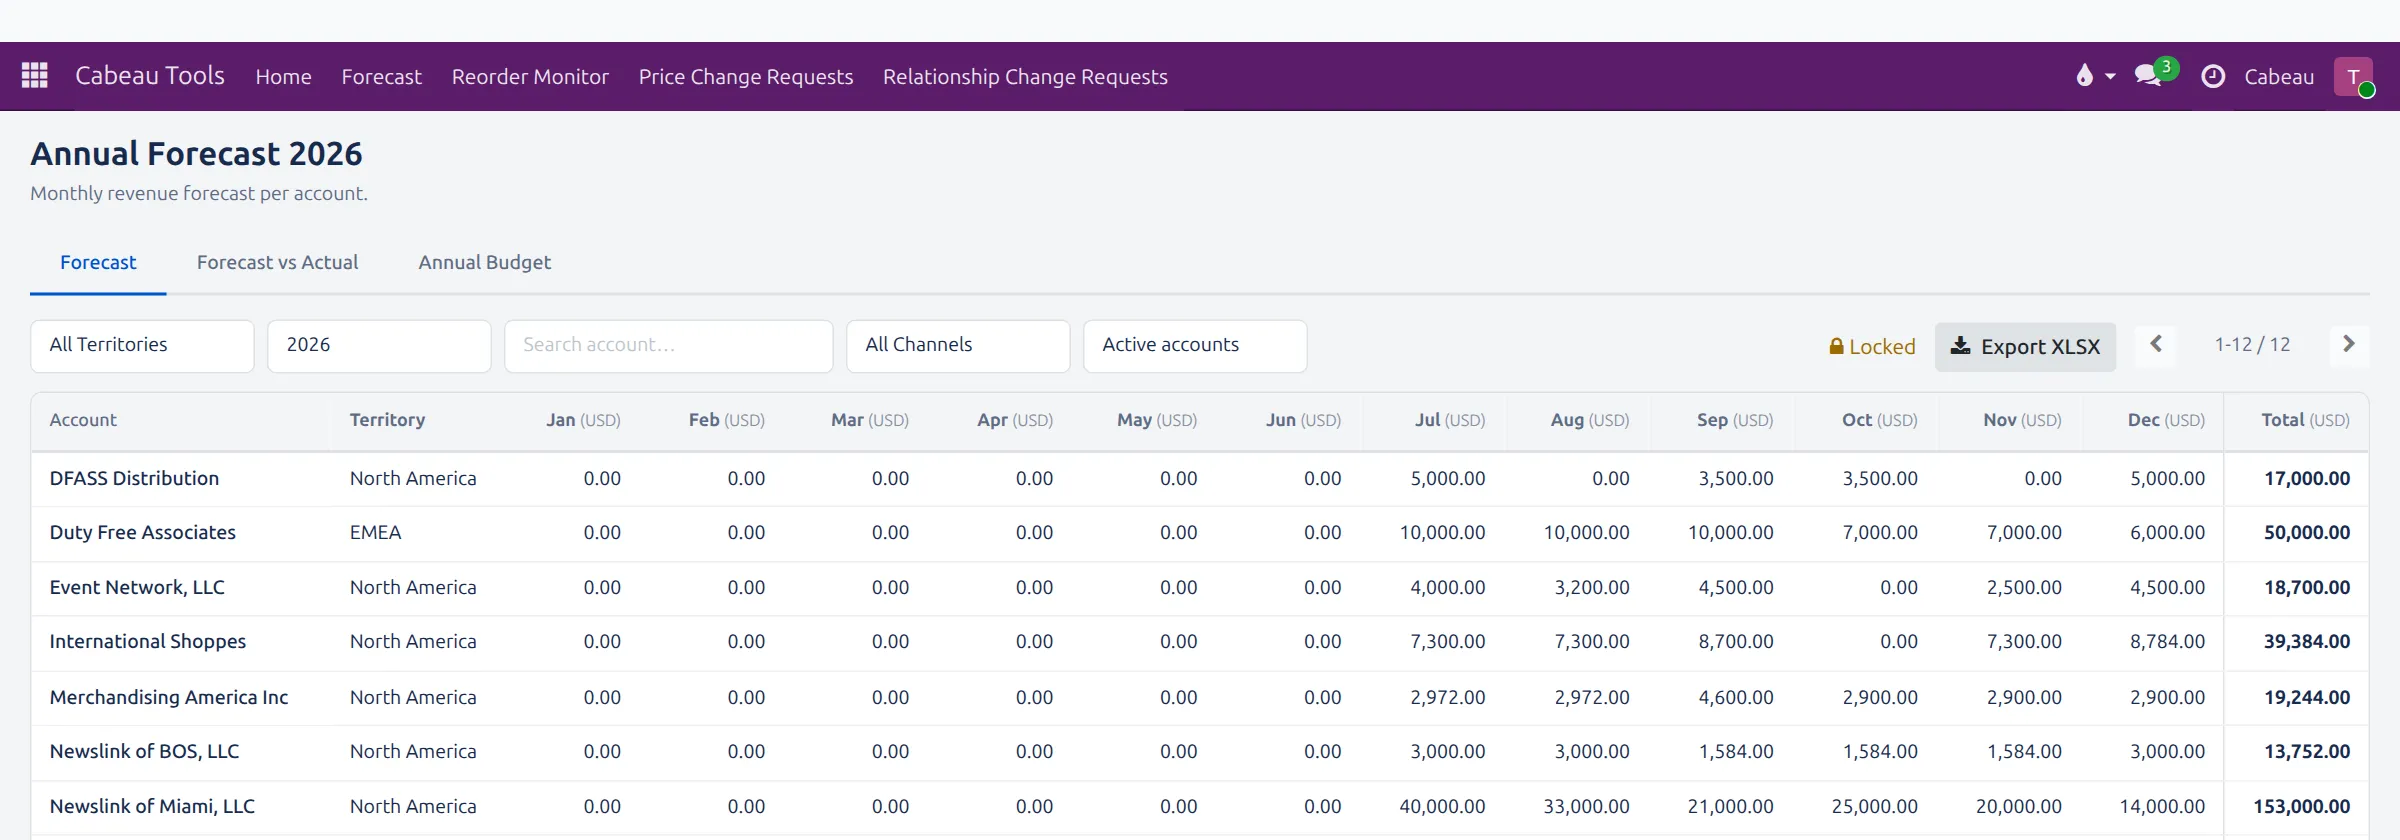Open the apps grid menu icon
2400x840 pixels.
(x=35, y=76)
